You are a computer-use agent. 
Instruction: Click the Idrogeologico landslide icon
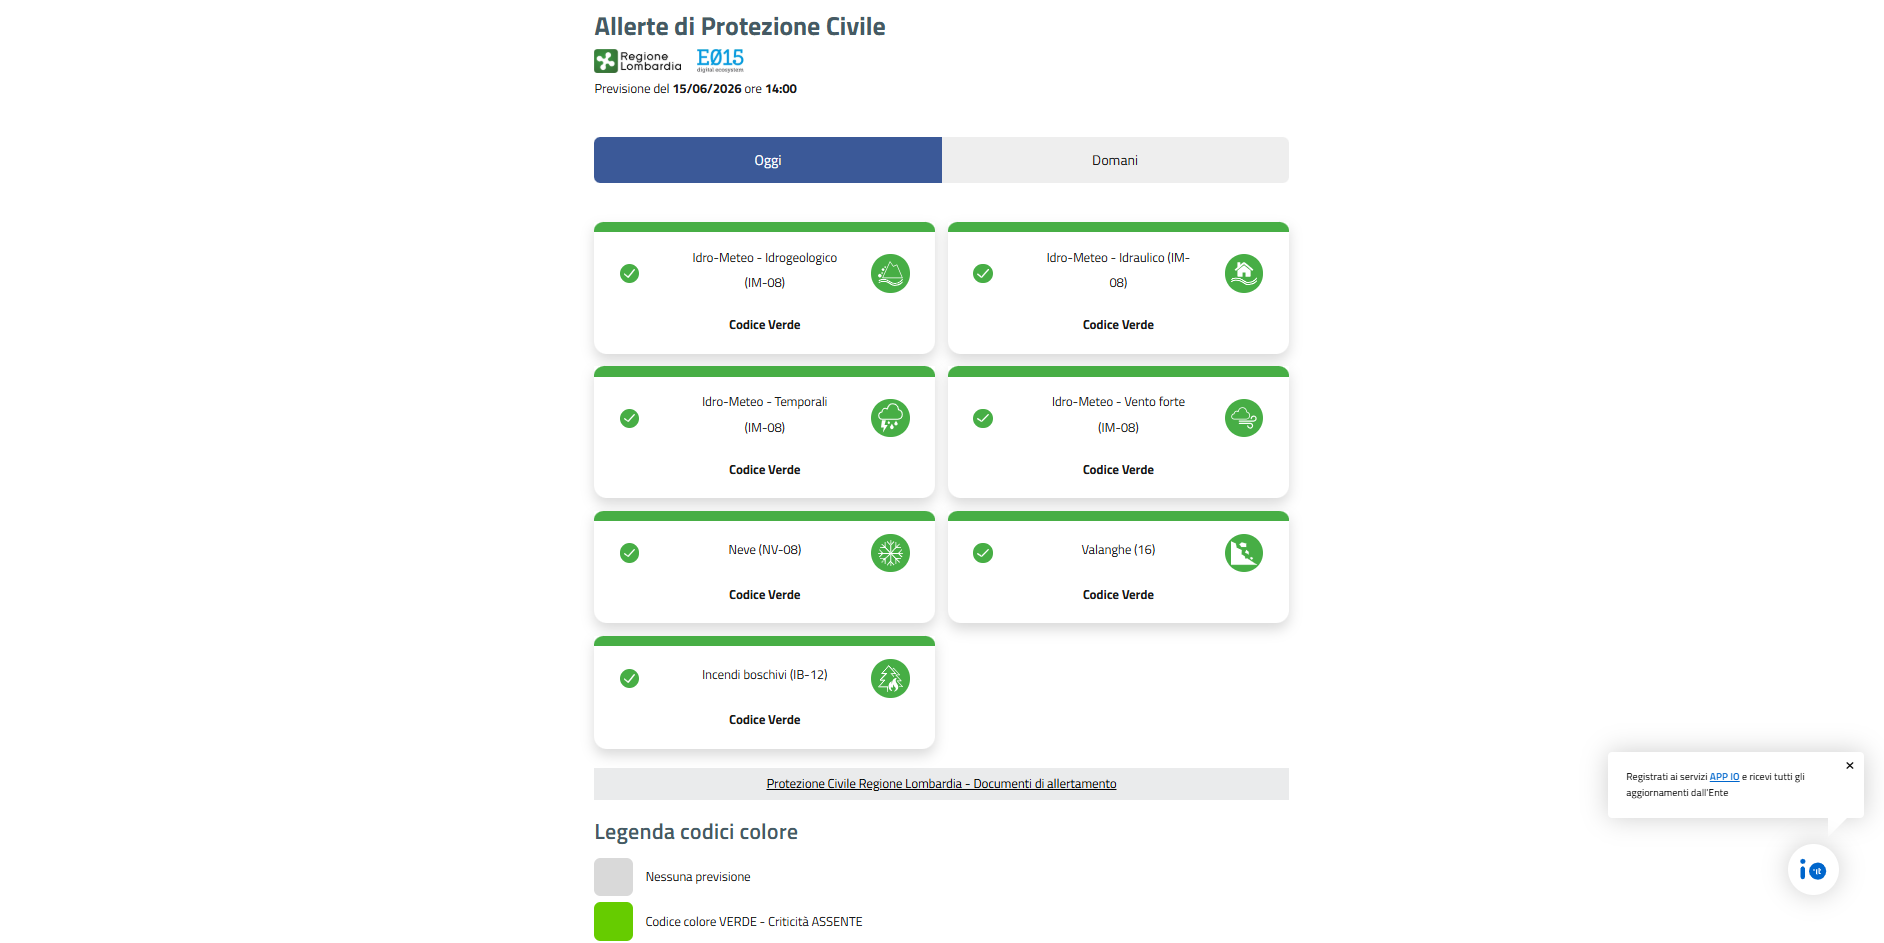coord(890,273)
